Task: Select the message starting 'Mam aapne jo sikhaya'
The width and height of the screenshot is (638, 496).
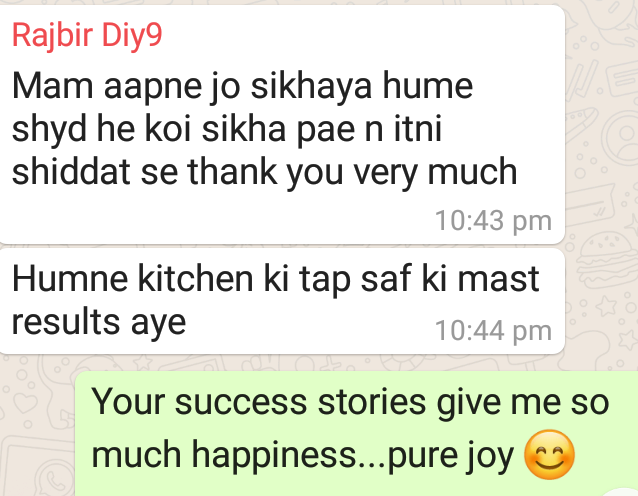Action: (x=282, y=125)
